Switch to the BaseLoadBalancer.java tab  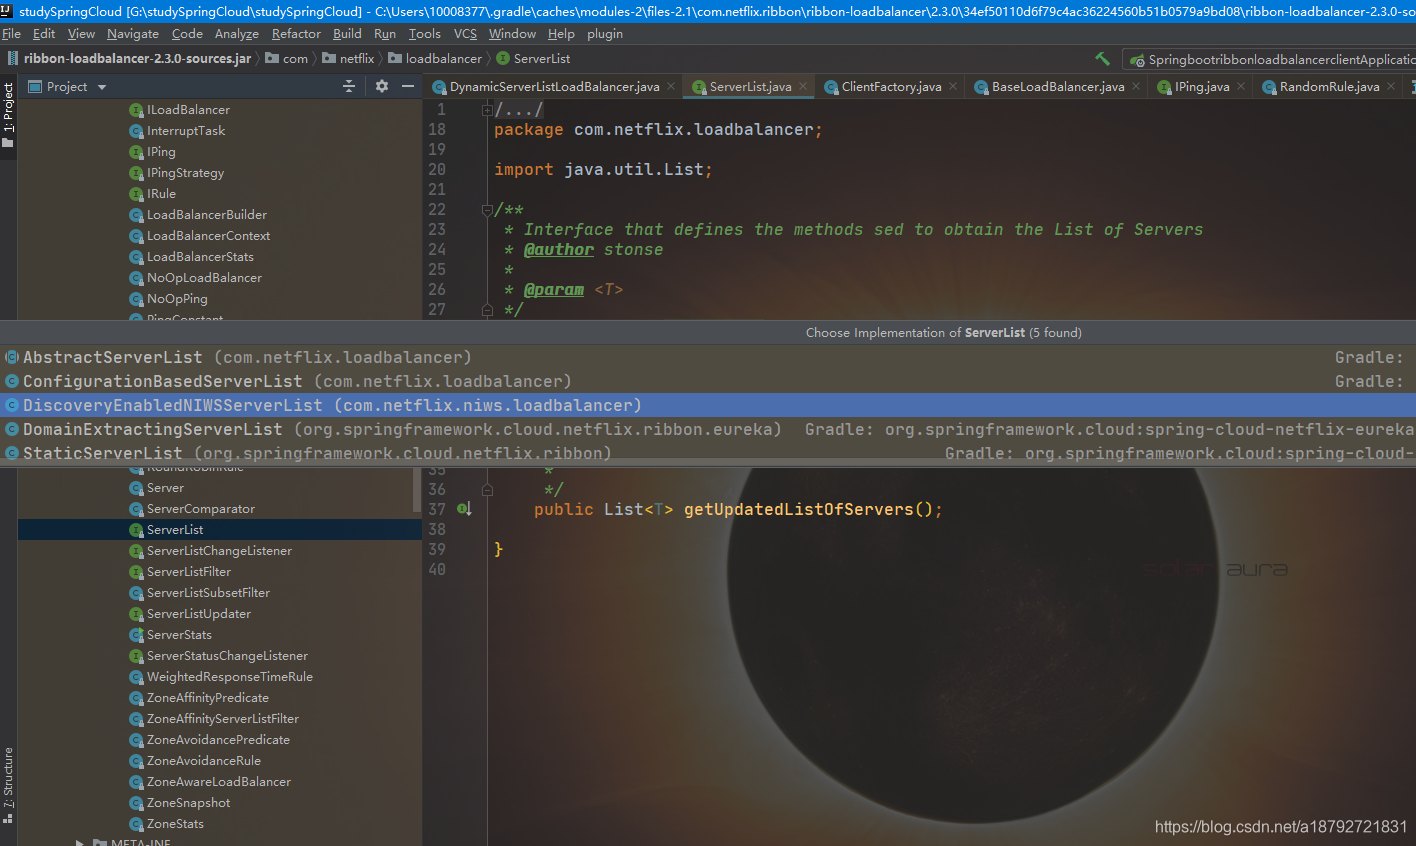coord(1057,87)
